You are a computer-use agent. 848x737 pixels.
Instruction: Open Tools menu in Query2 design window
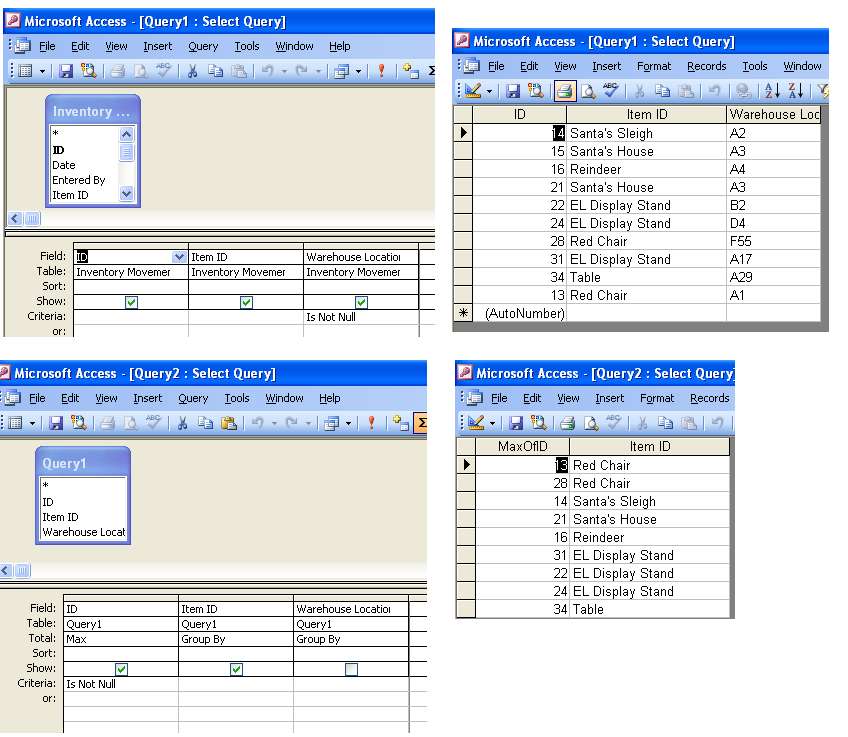[237, 399]
